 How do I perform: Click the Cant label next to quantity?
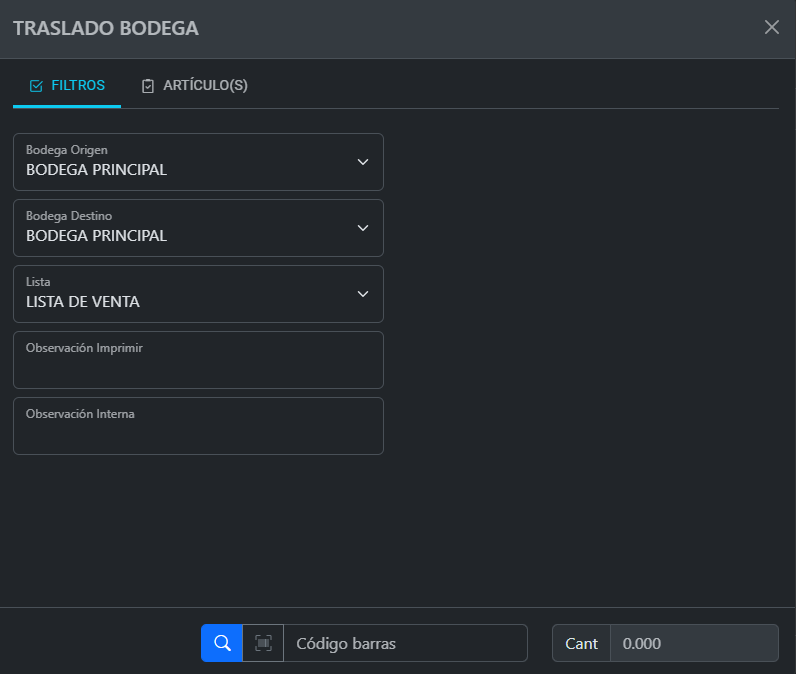click(581, 643)
